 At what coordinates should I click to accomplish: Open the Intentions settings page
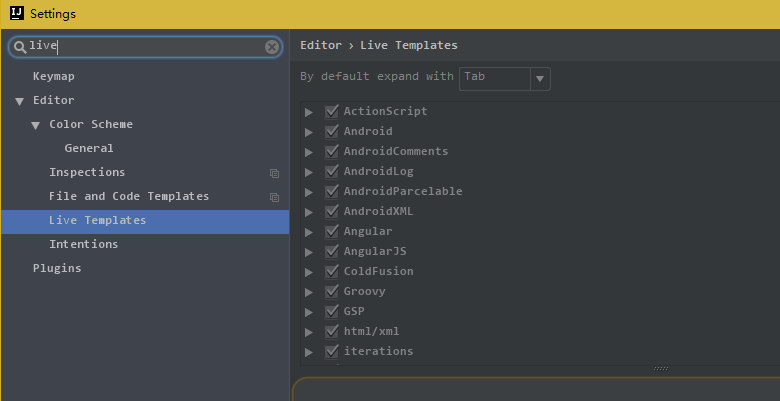(x=83, y=244)
